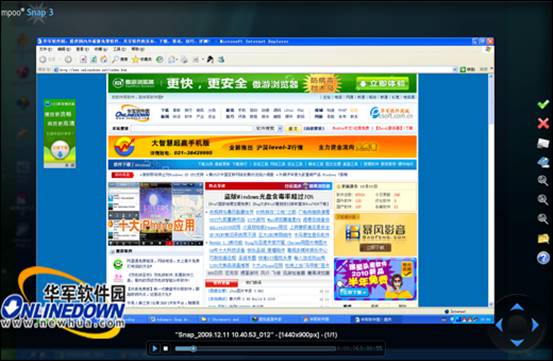Click the webpage search input field
Viewport: 553px width, 361px height.
pos(192,128)
